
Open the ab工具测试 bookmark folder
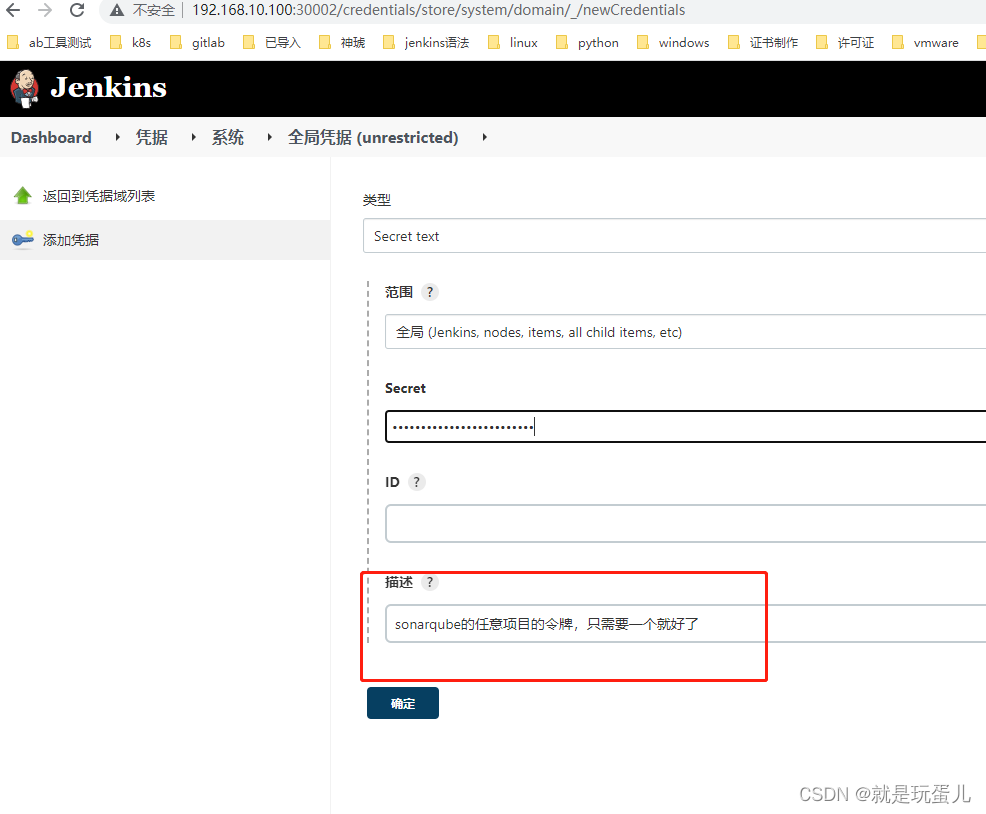[x=49, y=42]
